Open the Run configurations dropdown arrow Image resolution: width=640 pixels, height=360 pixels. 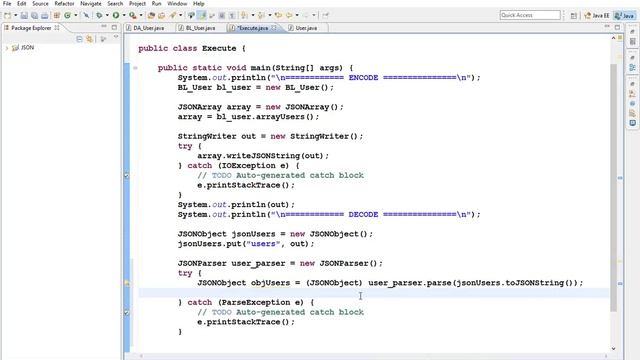pos(124,16)
